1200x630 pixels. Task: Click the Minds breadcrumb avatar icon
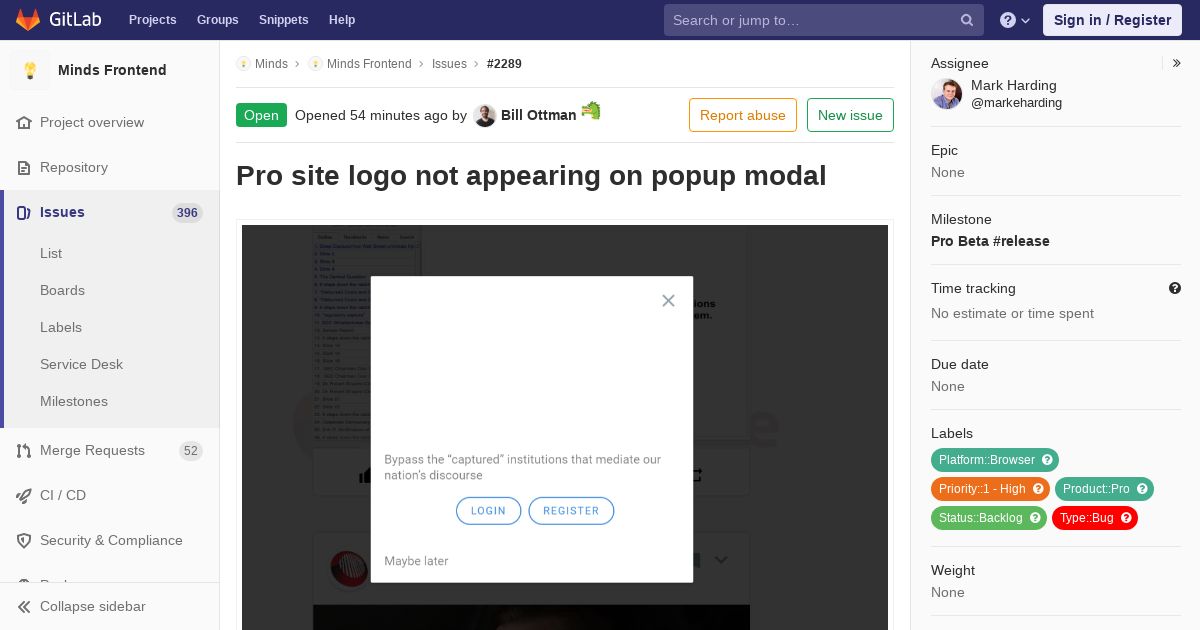click(x=243, y=64)
